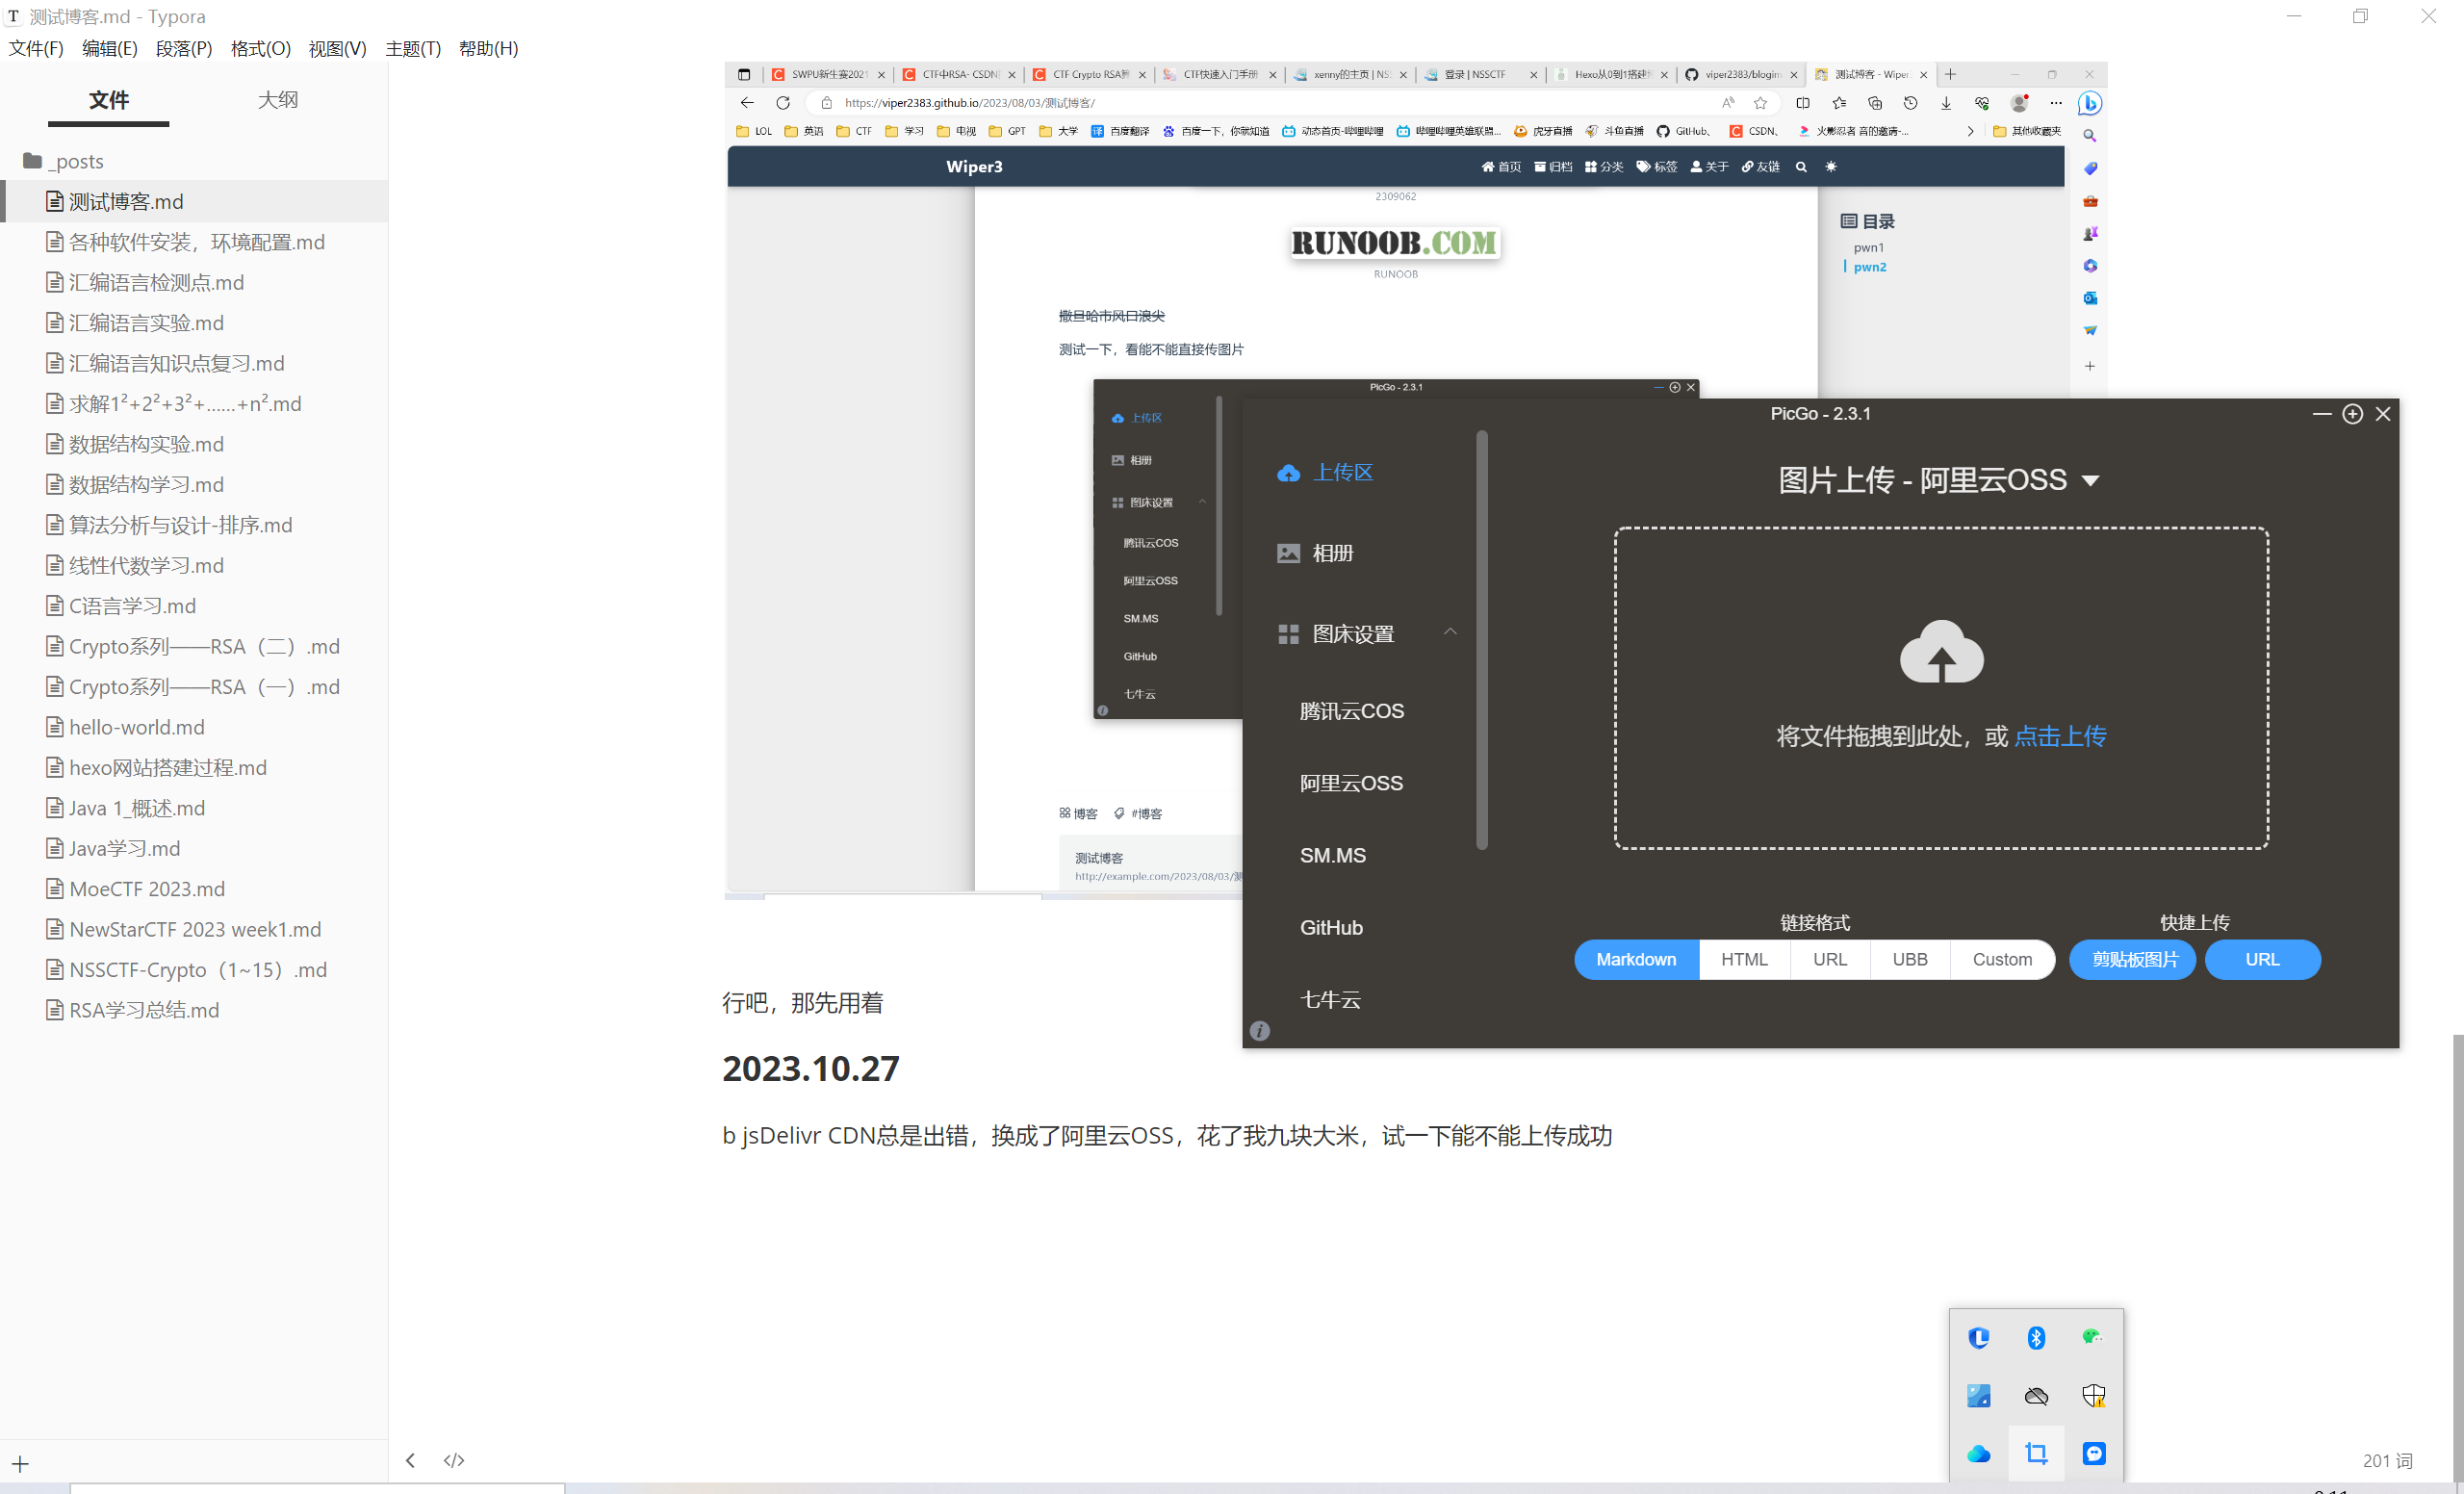Open the 格式(O) menu
Image resolution: width=2464 pixels, height=1494 pixels.
260,48
